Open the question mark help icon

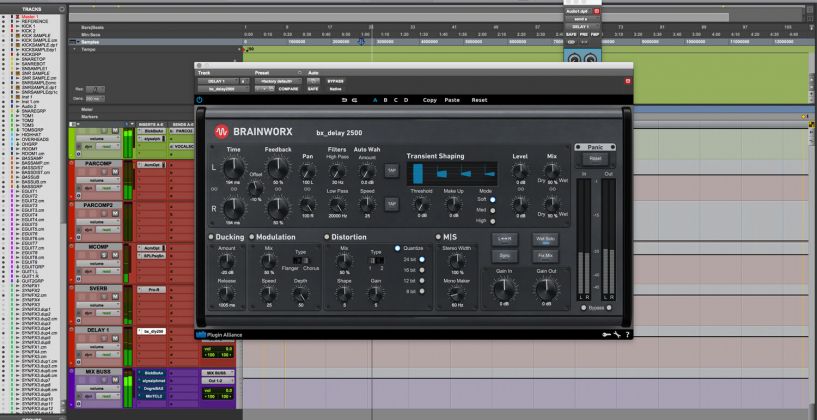pyautogui.click(x=627, y=335)
